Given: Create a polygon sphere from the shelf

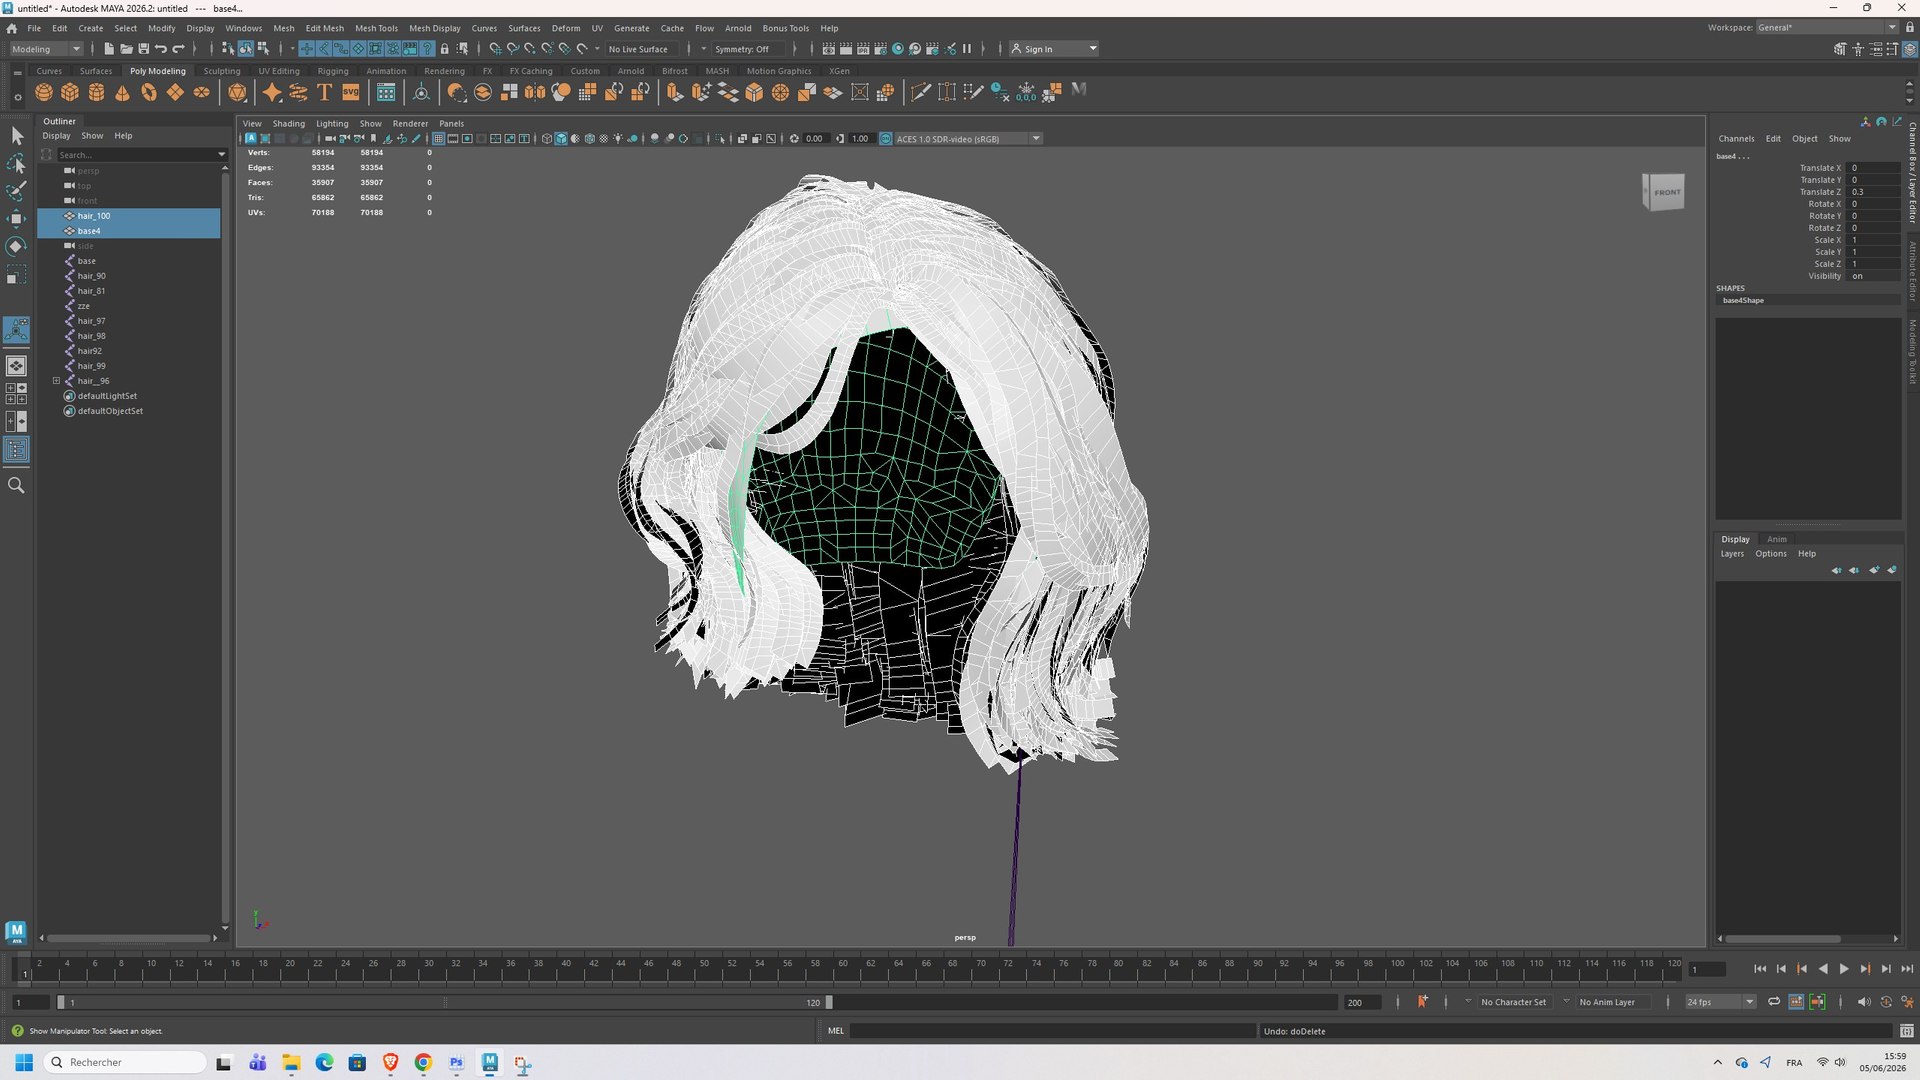Looking at the screenshot, I should [x=44, y=92].
